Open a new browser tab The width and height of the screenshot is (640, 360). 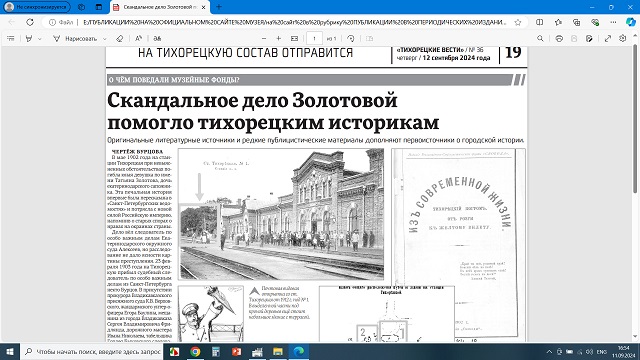click(219, 7)
